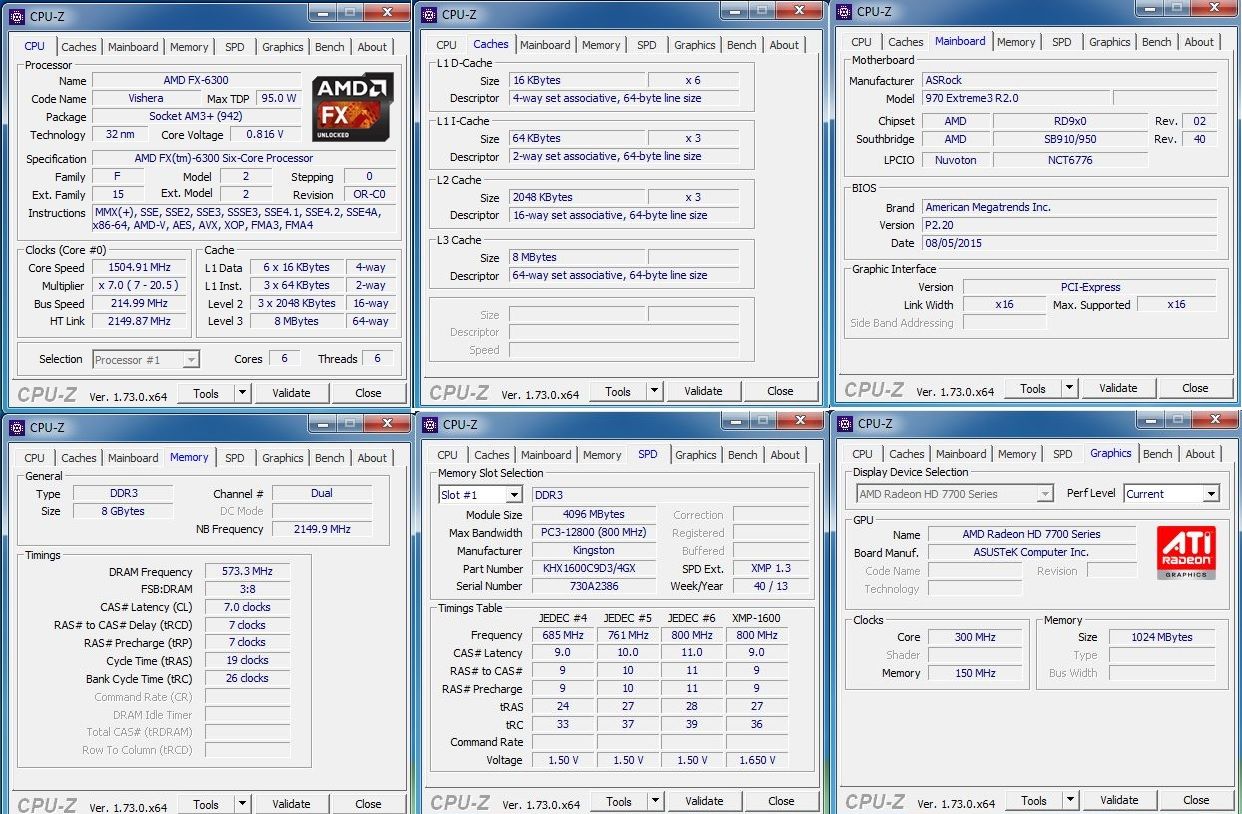Click the Serial Number value 730A2386
The image size is (1242, 814).
tap(593, 586)
